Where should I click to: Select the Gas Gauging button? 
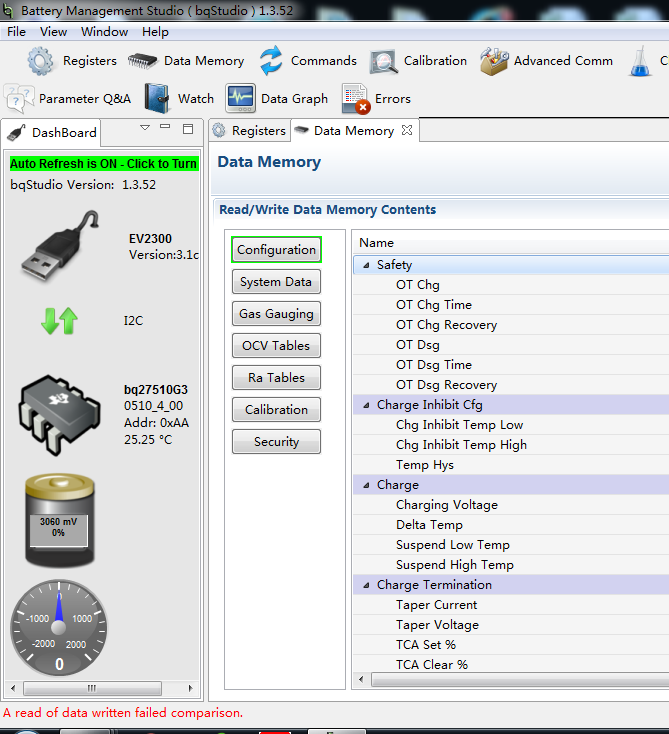pos(276,314)
